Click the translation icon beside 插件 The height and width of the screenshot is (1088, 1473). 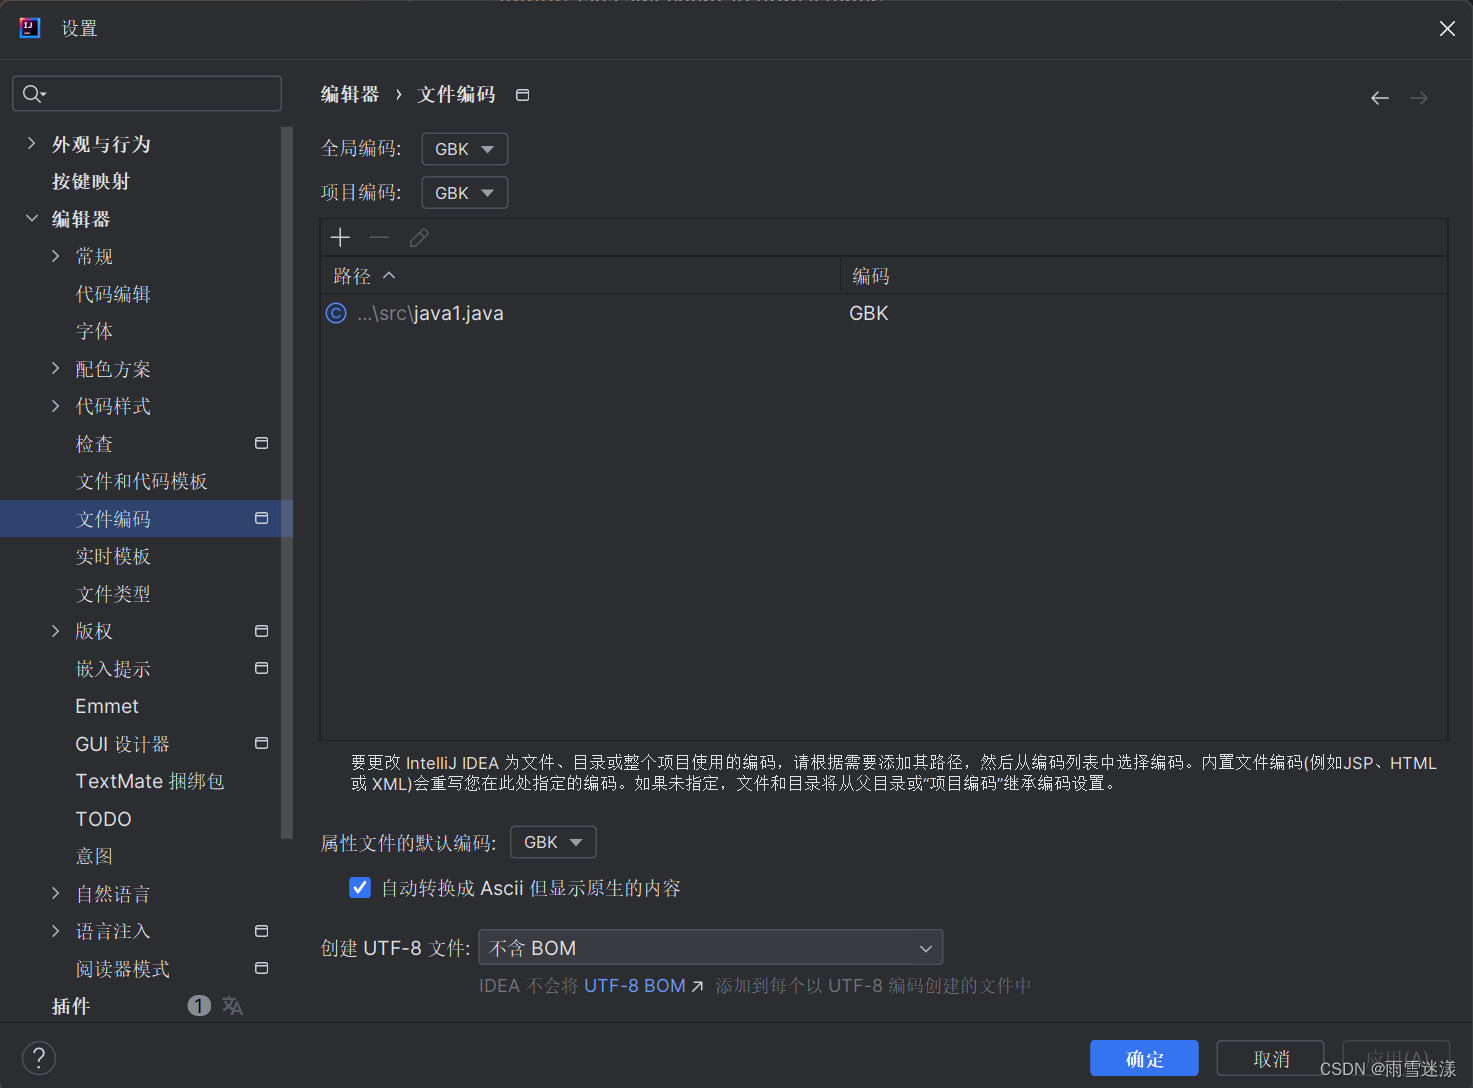[232, 1005]
